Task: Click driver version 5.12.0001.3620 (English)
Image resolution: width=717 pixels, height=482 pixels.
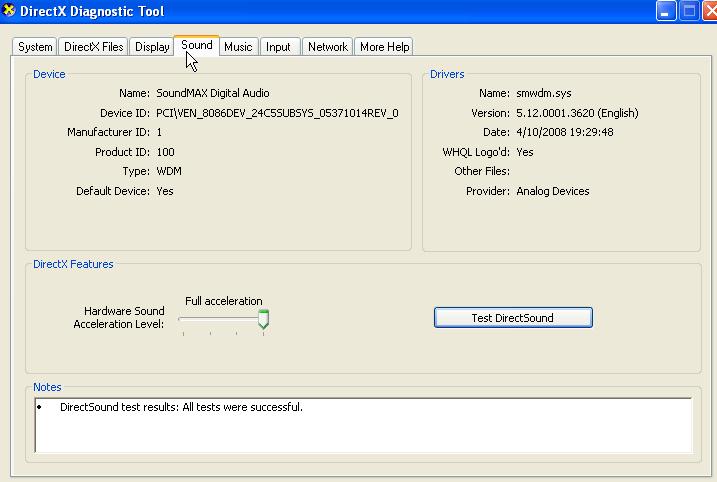Action: 577,113
